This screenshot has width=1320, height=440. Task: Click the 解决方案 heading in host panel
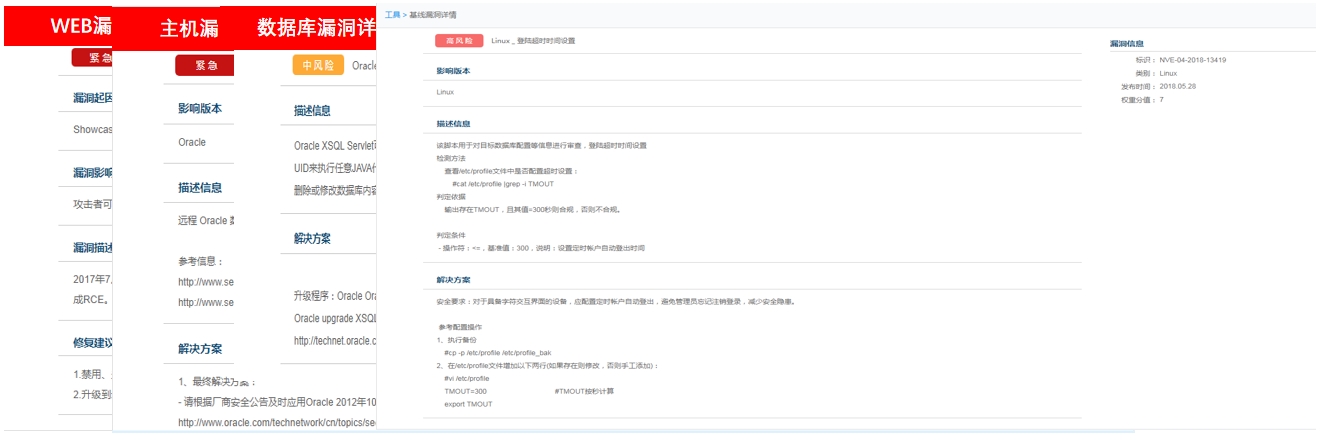tap(200, 349)
